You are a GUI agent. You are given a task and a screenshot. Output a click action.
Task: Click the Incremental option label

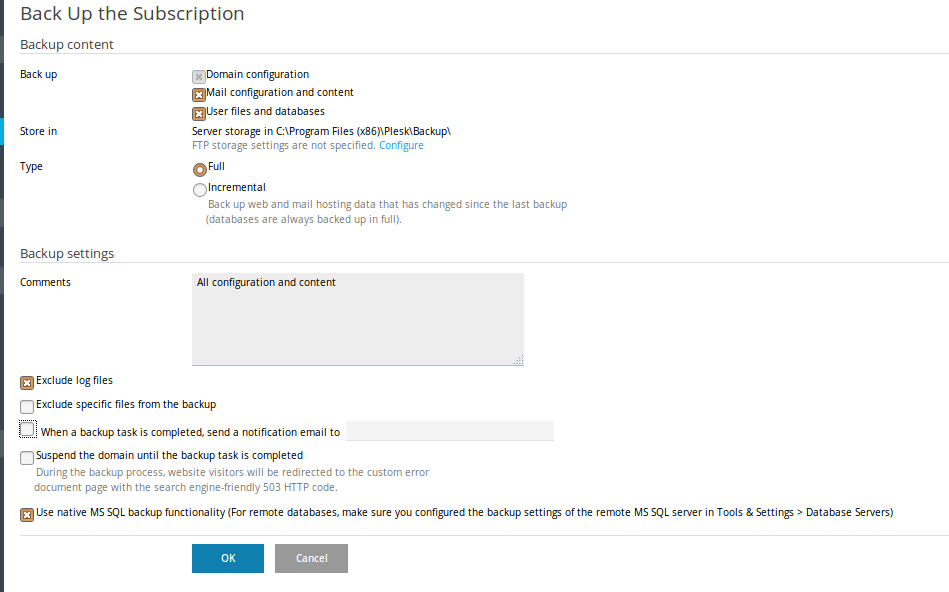click(x=237, y=188)
